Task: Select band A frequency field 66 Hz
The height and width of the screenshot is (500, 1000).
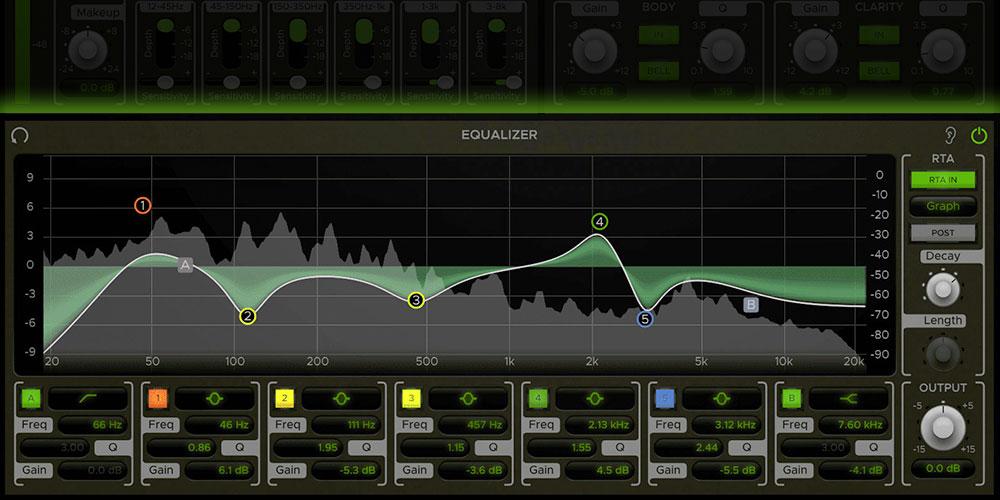Action: tap(93, 425)
